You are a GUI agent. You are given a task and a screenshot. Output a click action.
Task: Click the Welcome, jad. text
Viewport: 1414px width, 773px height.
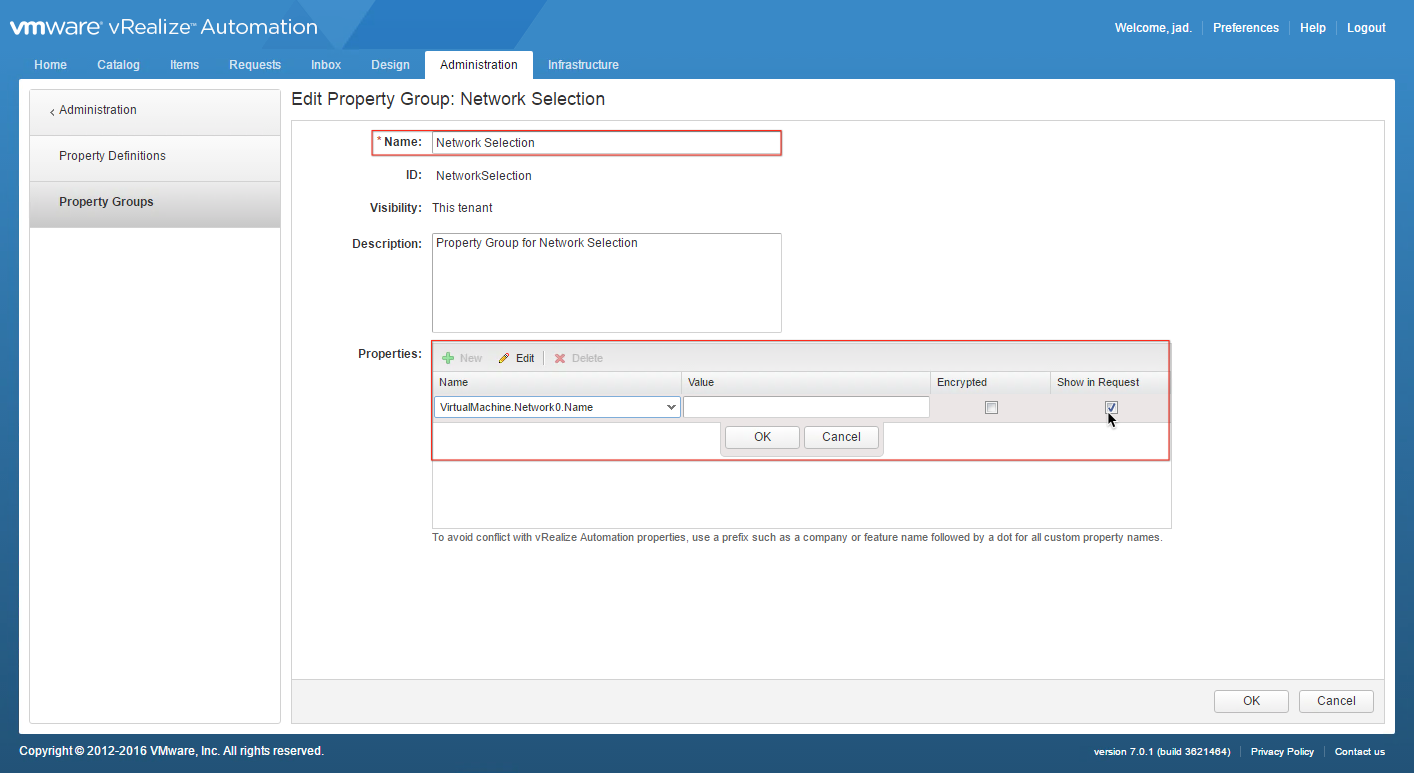[1153, 28]
